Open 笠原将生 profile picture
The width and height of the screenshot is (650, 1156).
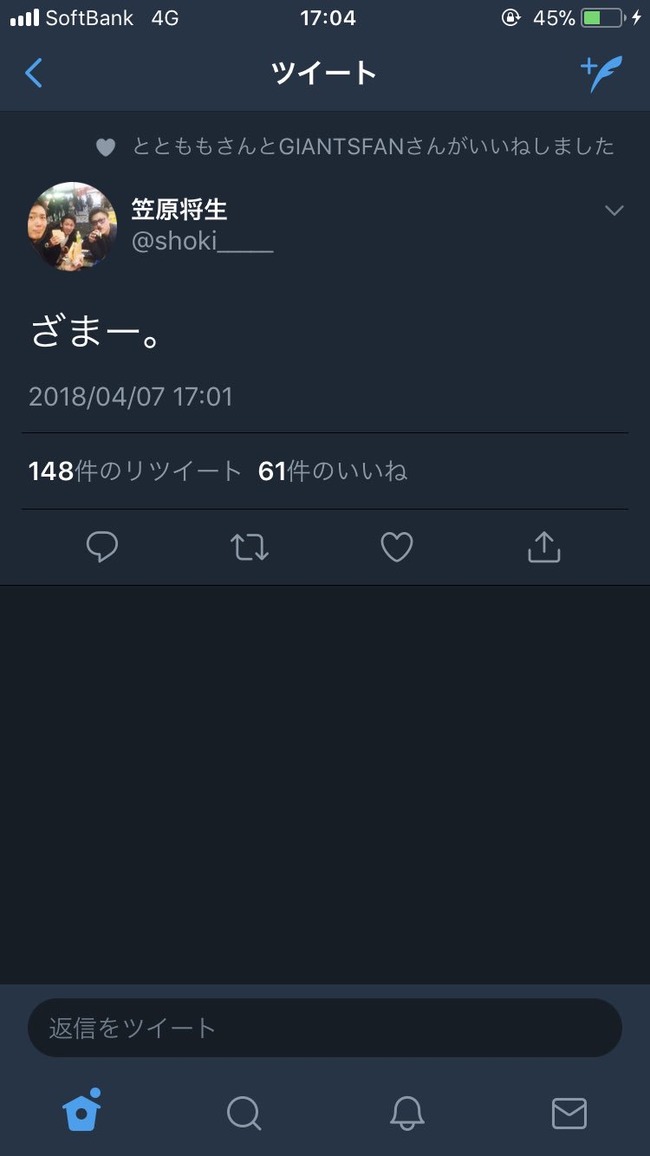click(72, 226)
